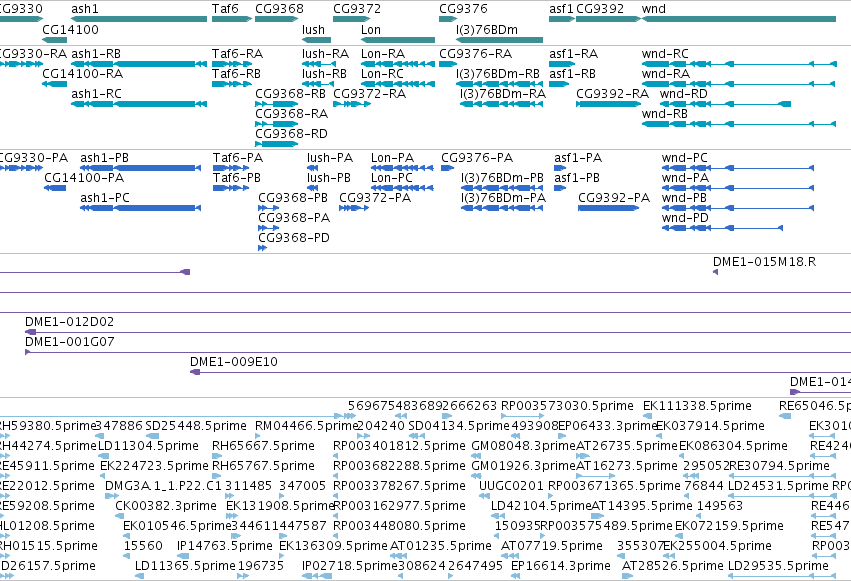
Task: Click the Lon-PA protein label
Action: coord(392,158)
